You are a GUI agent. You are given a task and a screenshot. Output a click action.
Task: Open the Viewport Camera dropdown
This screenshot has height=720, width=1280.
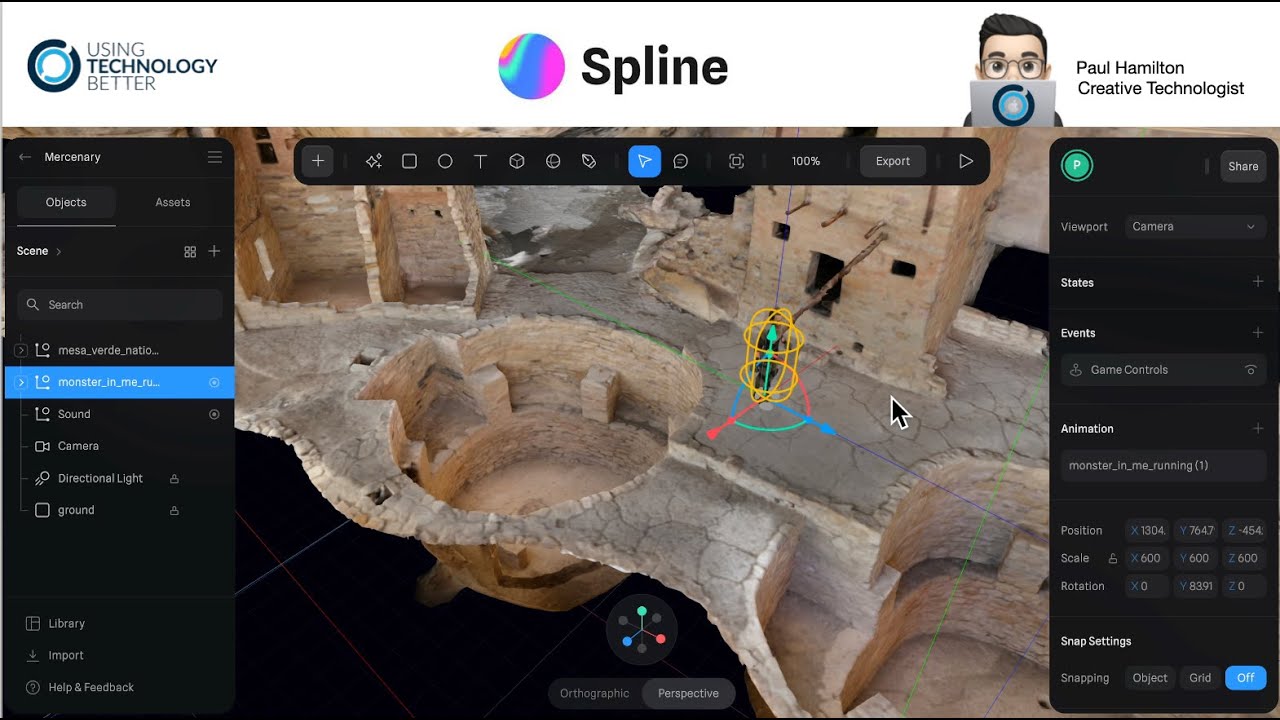(x=1195, y=227)
